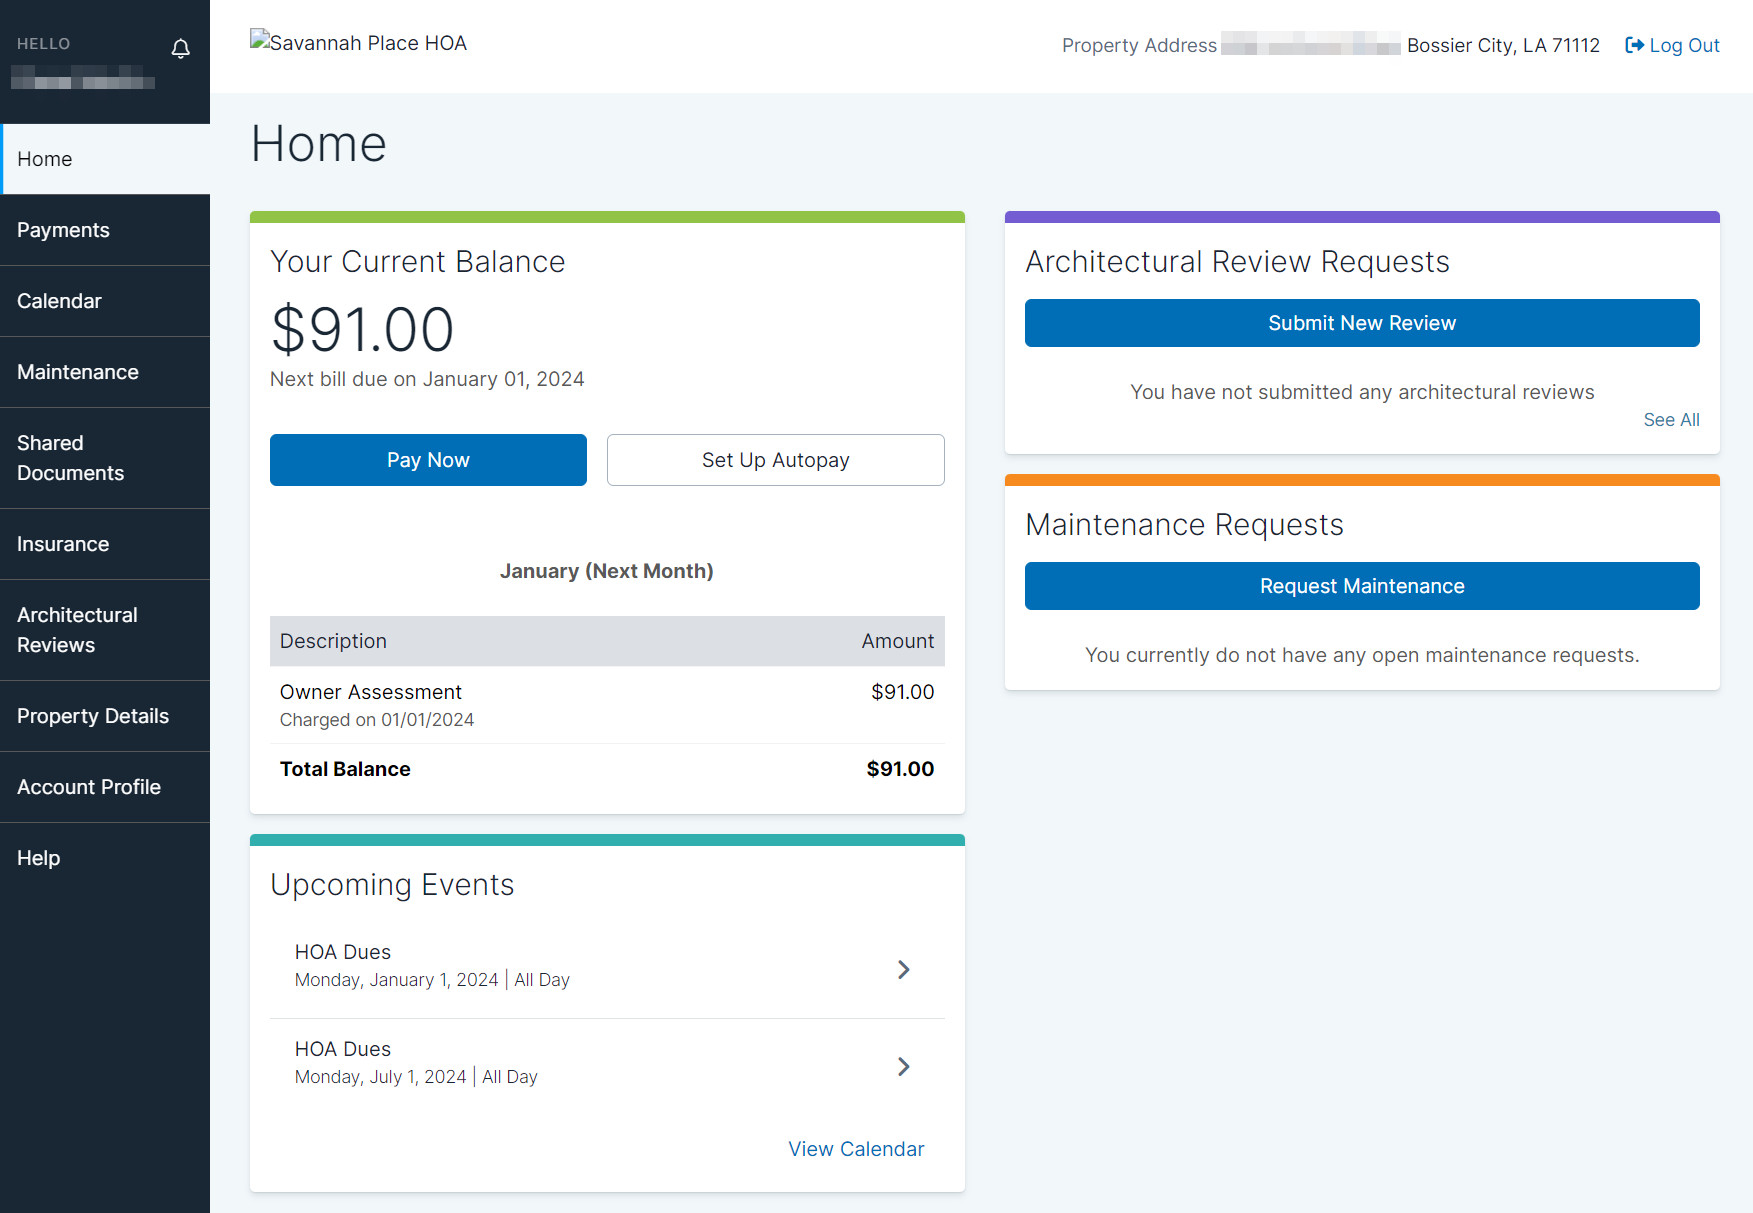The width and height of the screenshot is (1753, 1213).
Task: Go to Home in the sidebar
Action: click(x=105, y=159)
